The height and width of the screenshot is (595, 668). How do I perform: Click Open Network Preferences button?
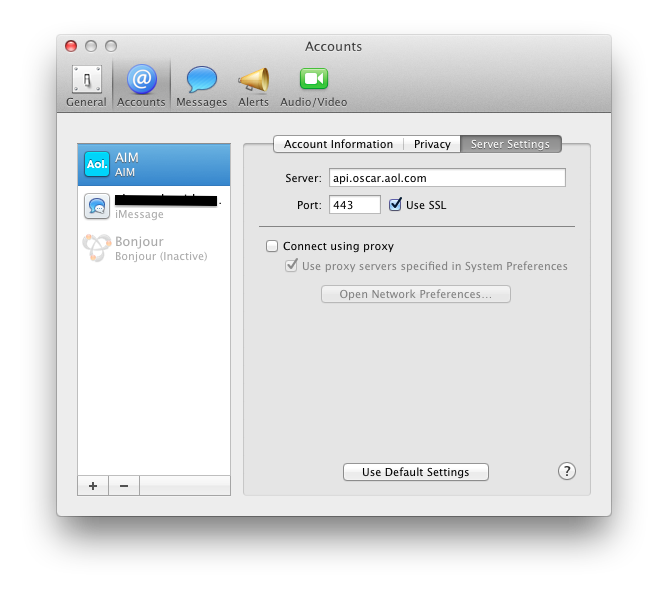click(x=416, y=294)
